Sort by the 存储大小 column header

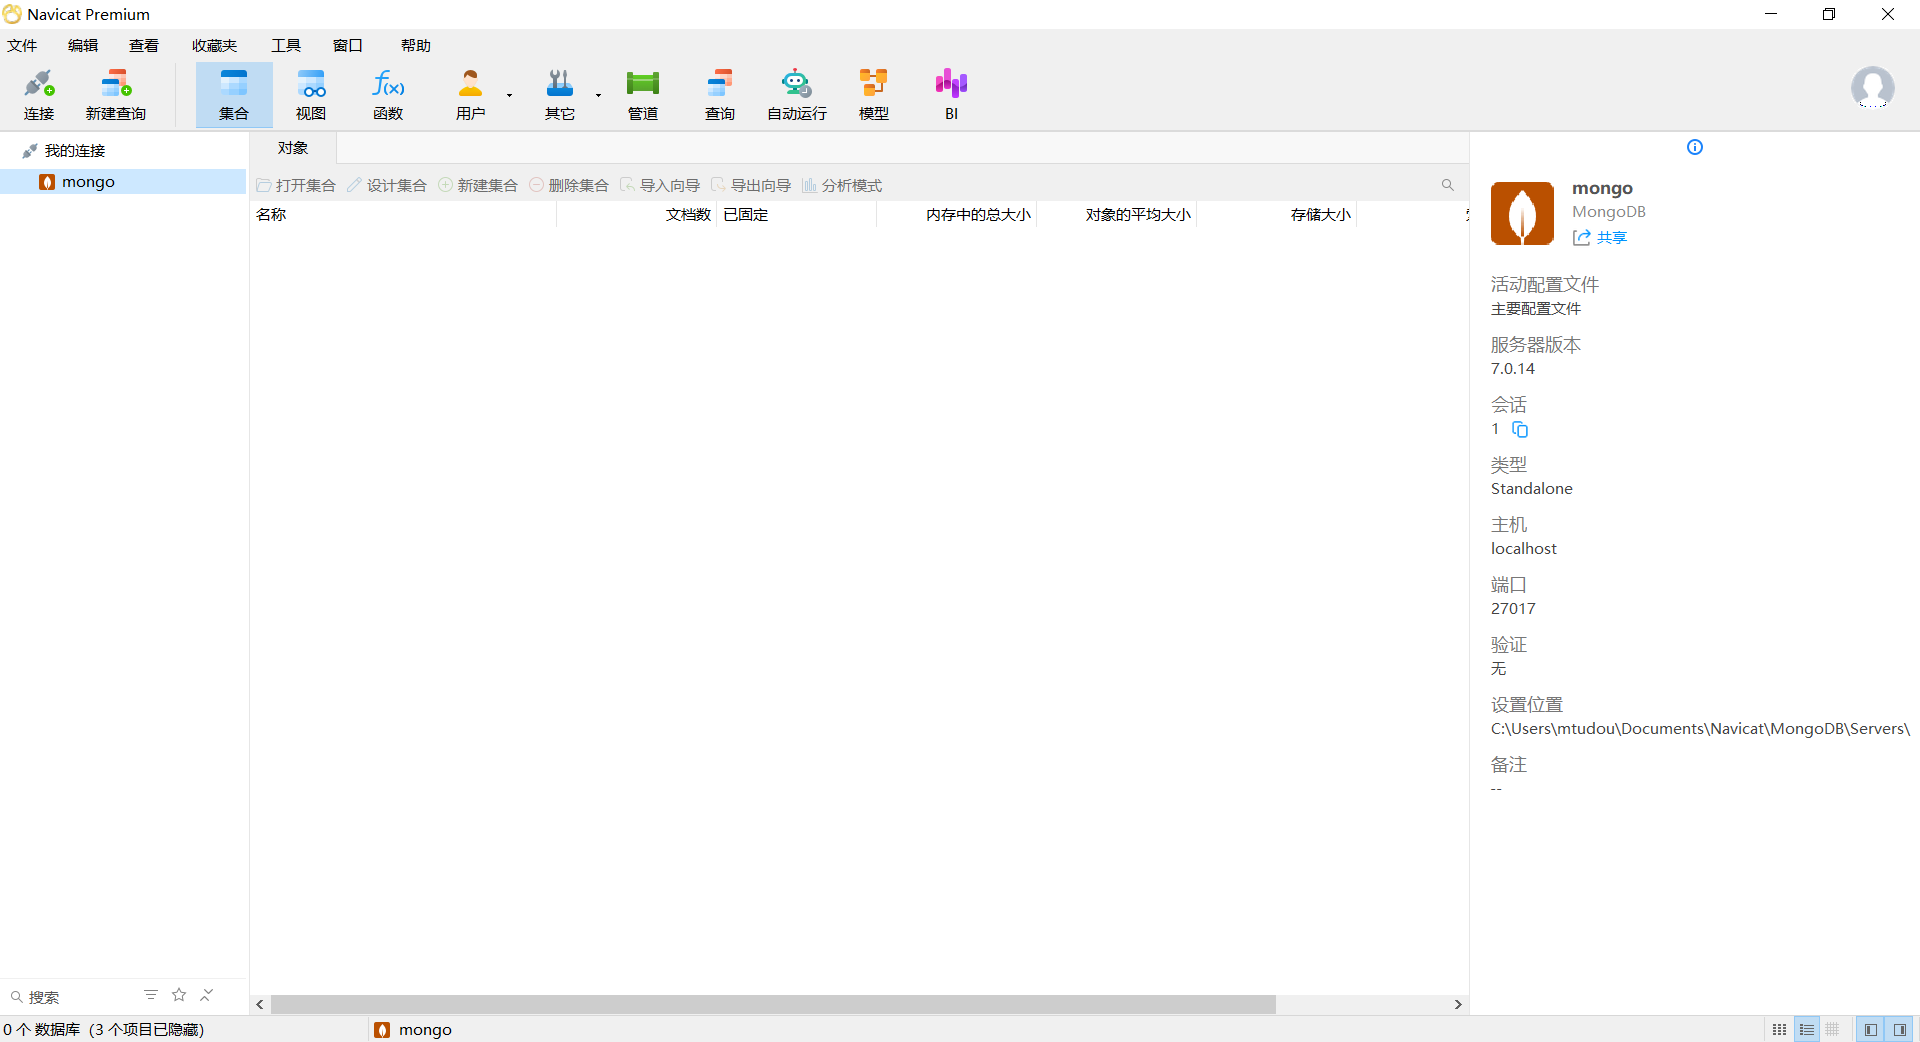tap(1276, 215)
